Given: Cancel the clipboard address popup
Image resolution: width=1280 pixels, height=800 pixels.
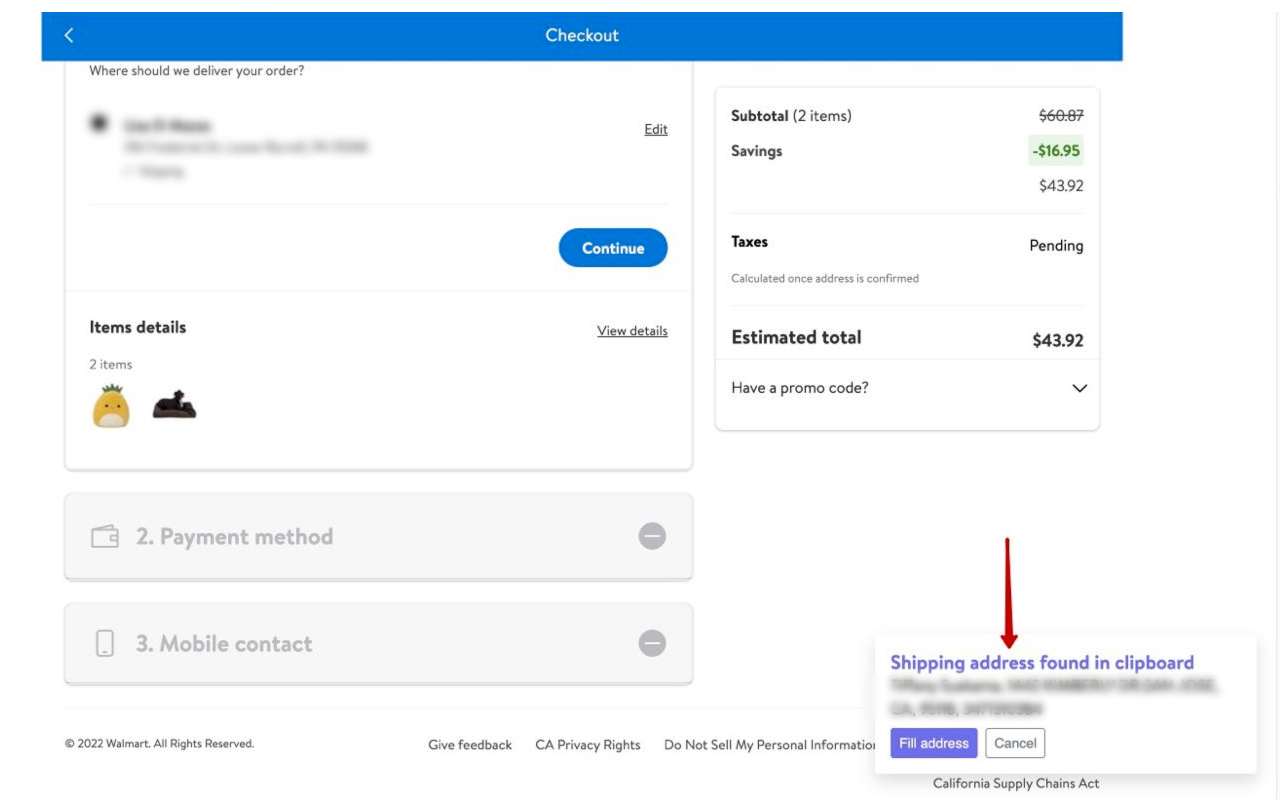Looking at the screenshot, I should (1015, 743).
